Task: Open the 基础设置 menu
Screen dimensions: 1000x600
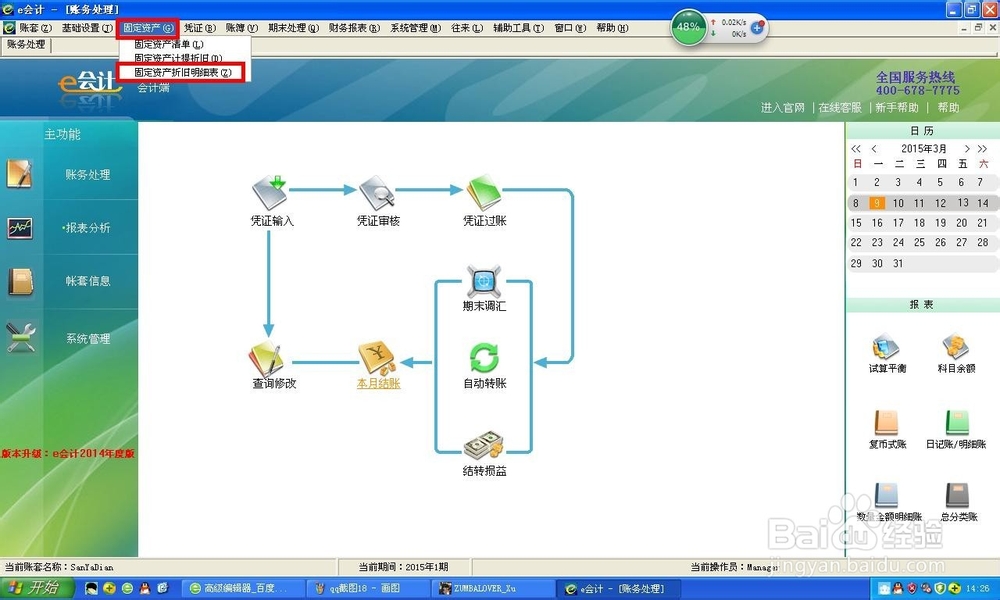Action: (x=87, y=28)
